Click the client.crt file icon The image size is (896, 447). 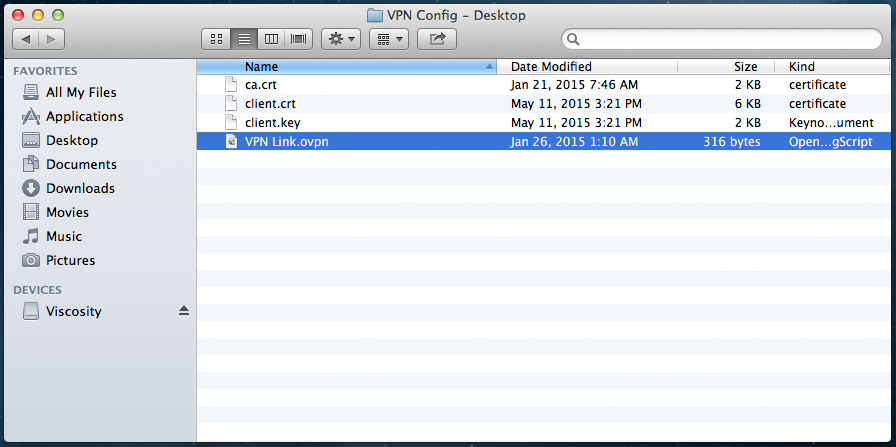pyautogui.click(x=231, y=103)
